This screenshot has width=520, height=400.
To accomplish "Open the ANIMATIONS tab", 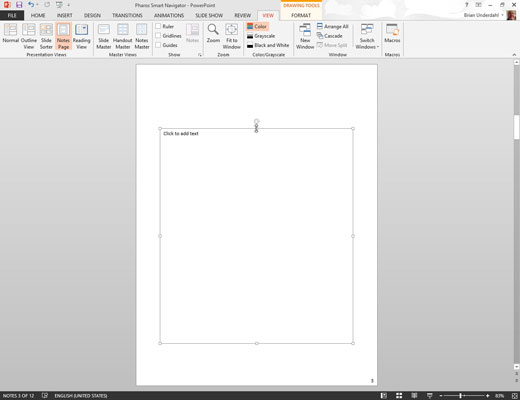I will pyautogui.click(x=169, y=15).
